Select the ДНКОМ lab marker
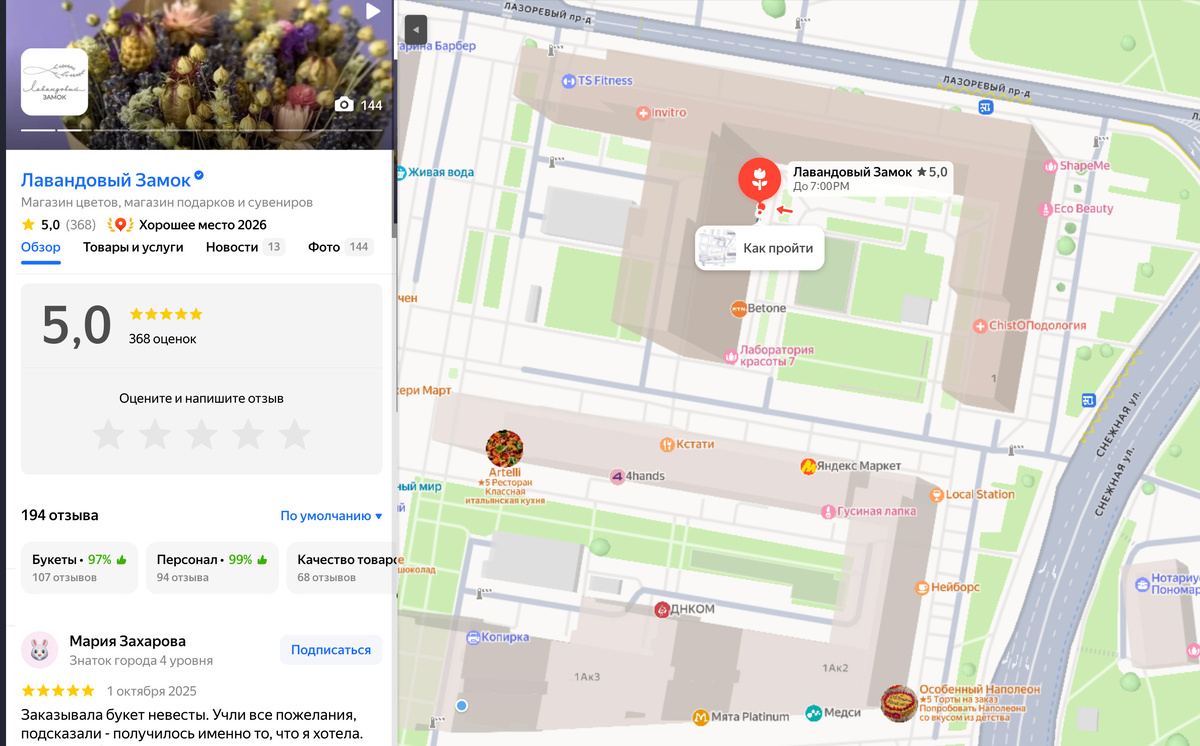Image resolution: width=1200 pixels, height=746 pixels. pyautogui.click(x=661, y=609)
